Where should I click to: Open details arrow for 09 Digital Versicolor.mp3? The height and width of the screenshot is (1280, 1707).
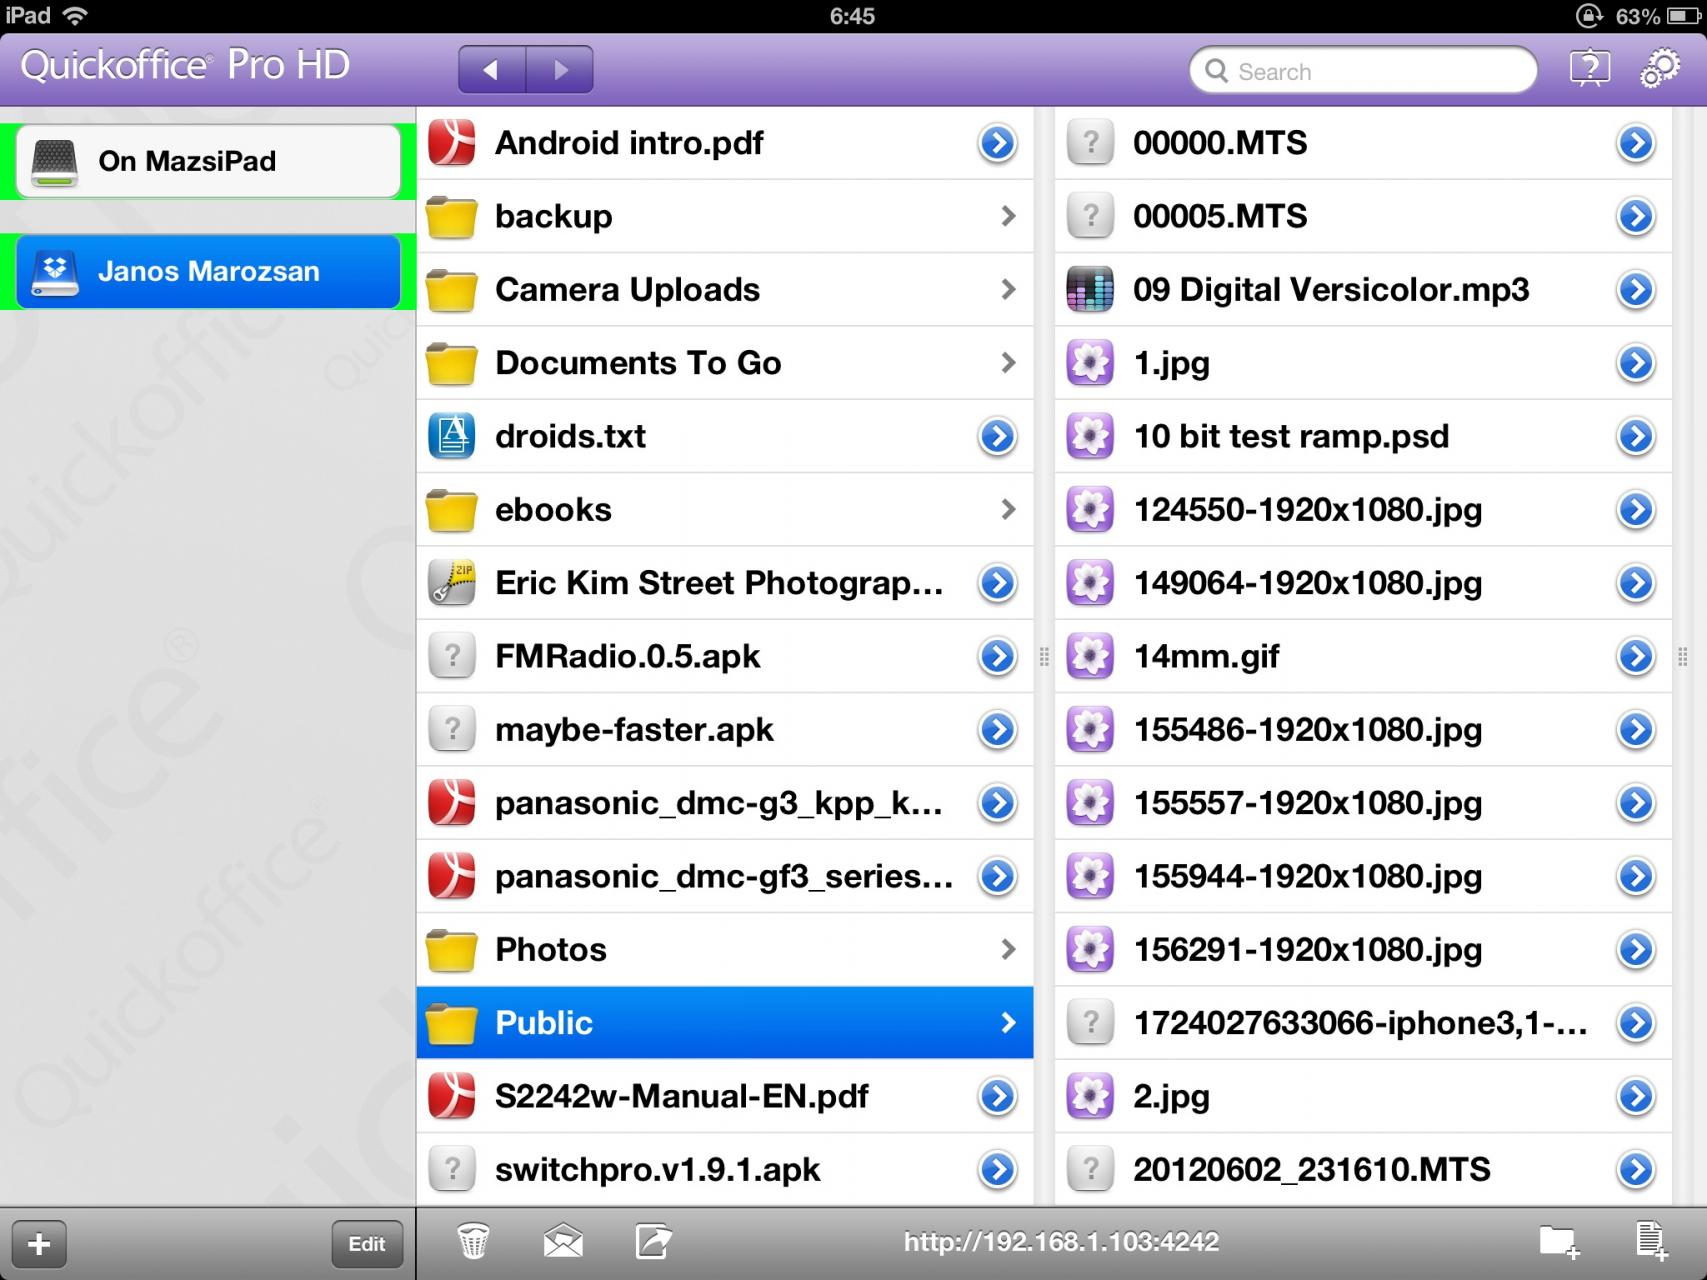[1636, 290]
